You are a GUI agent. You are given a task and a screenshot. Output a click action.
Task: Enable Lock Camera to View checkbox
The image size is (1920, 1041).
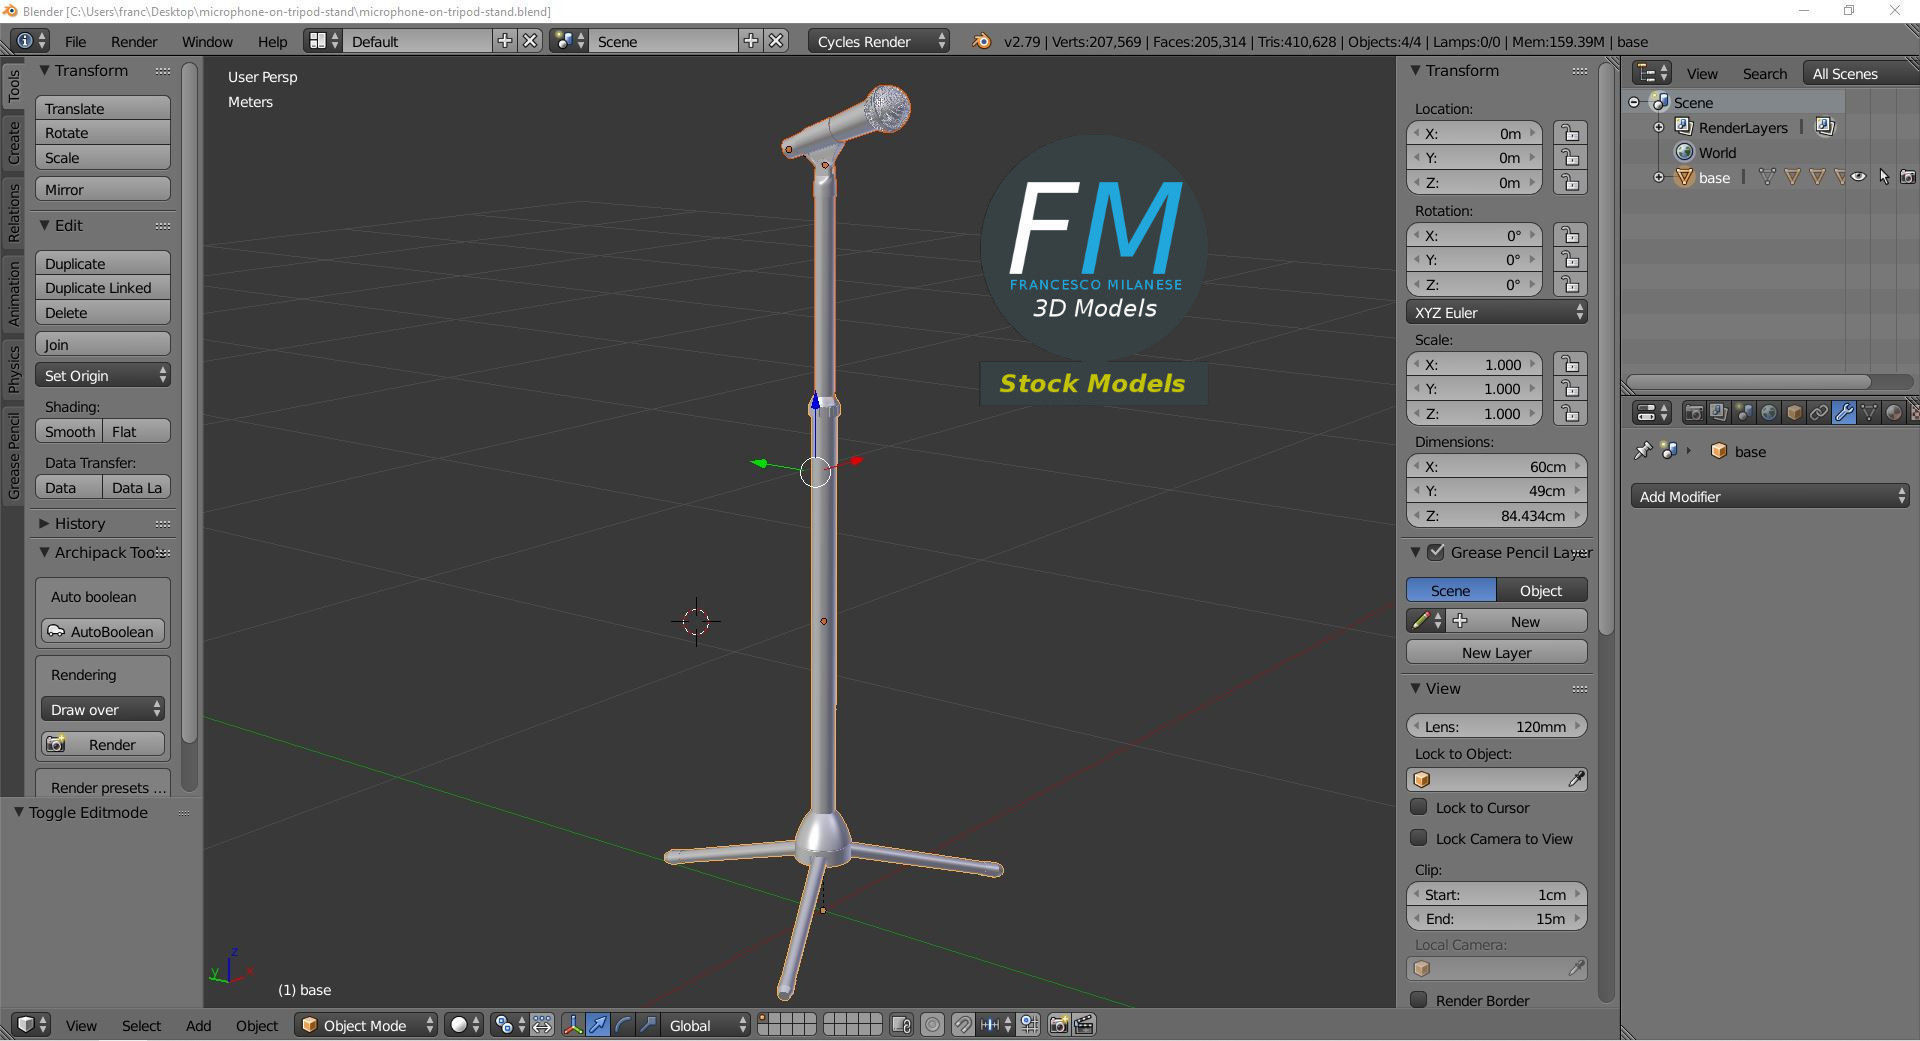[1419, 838]
